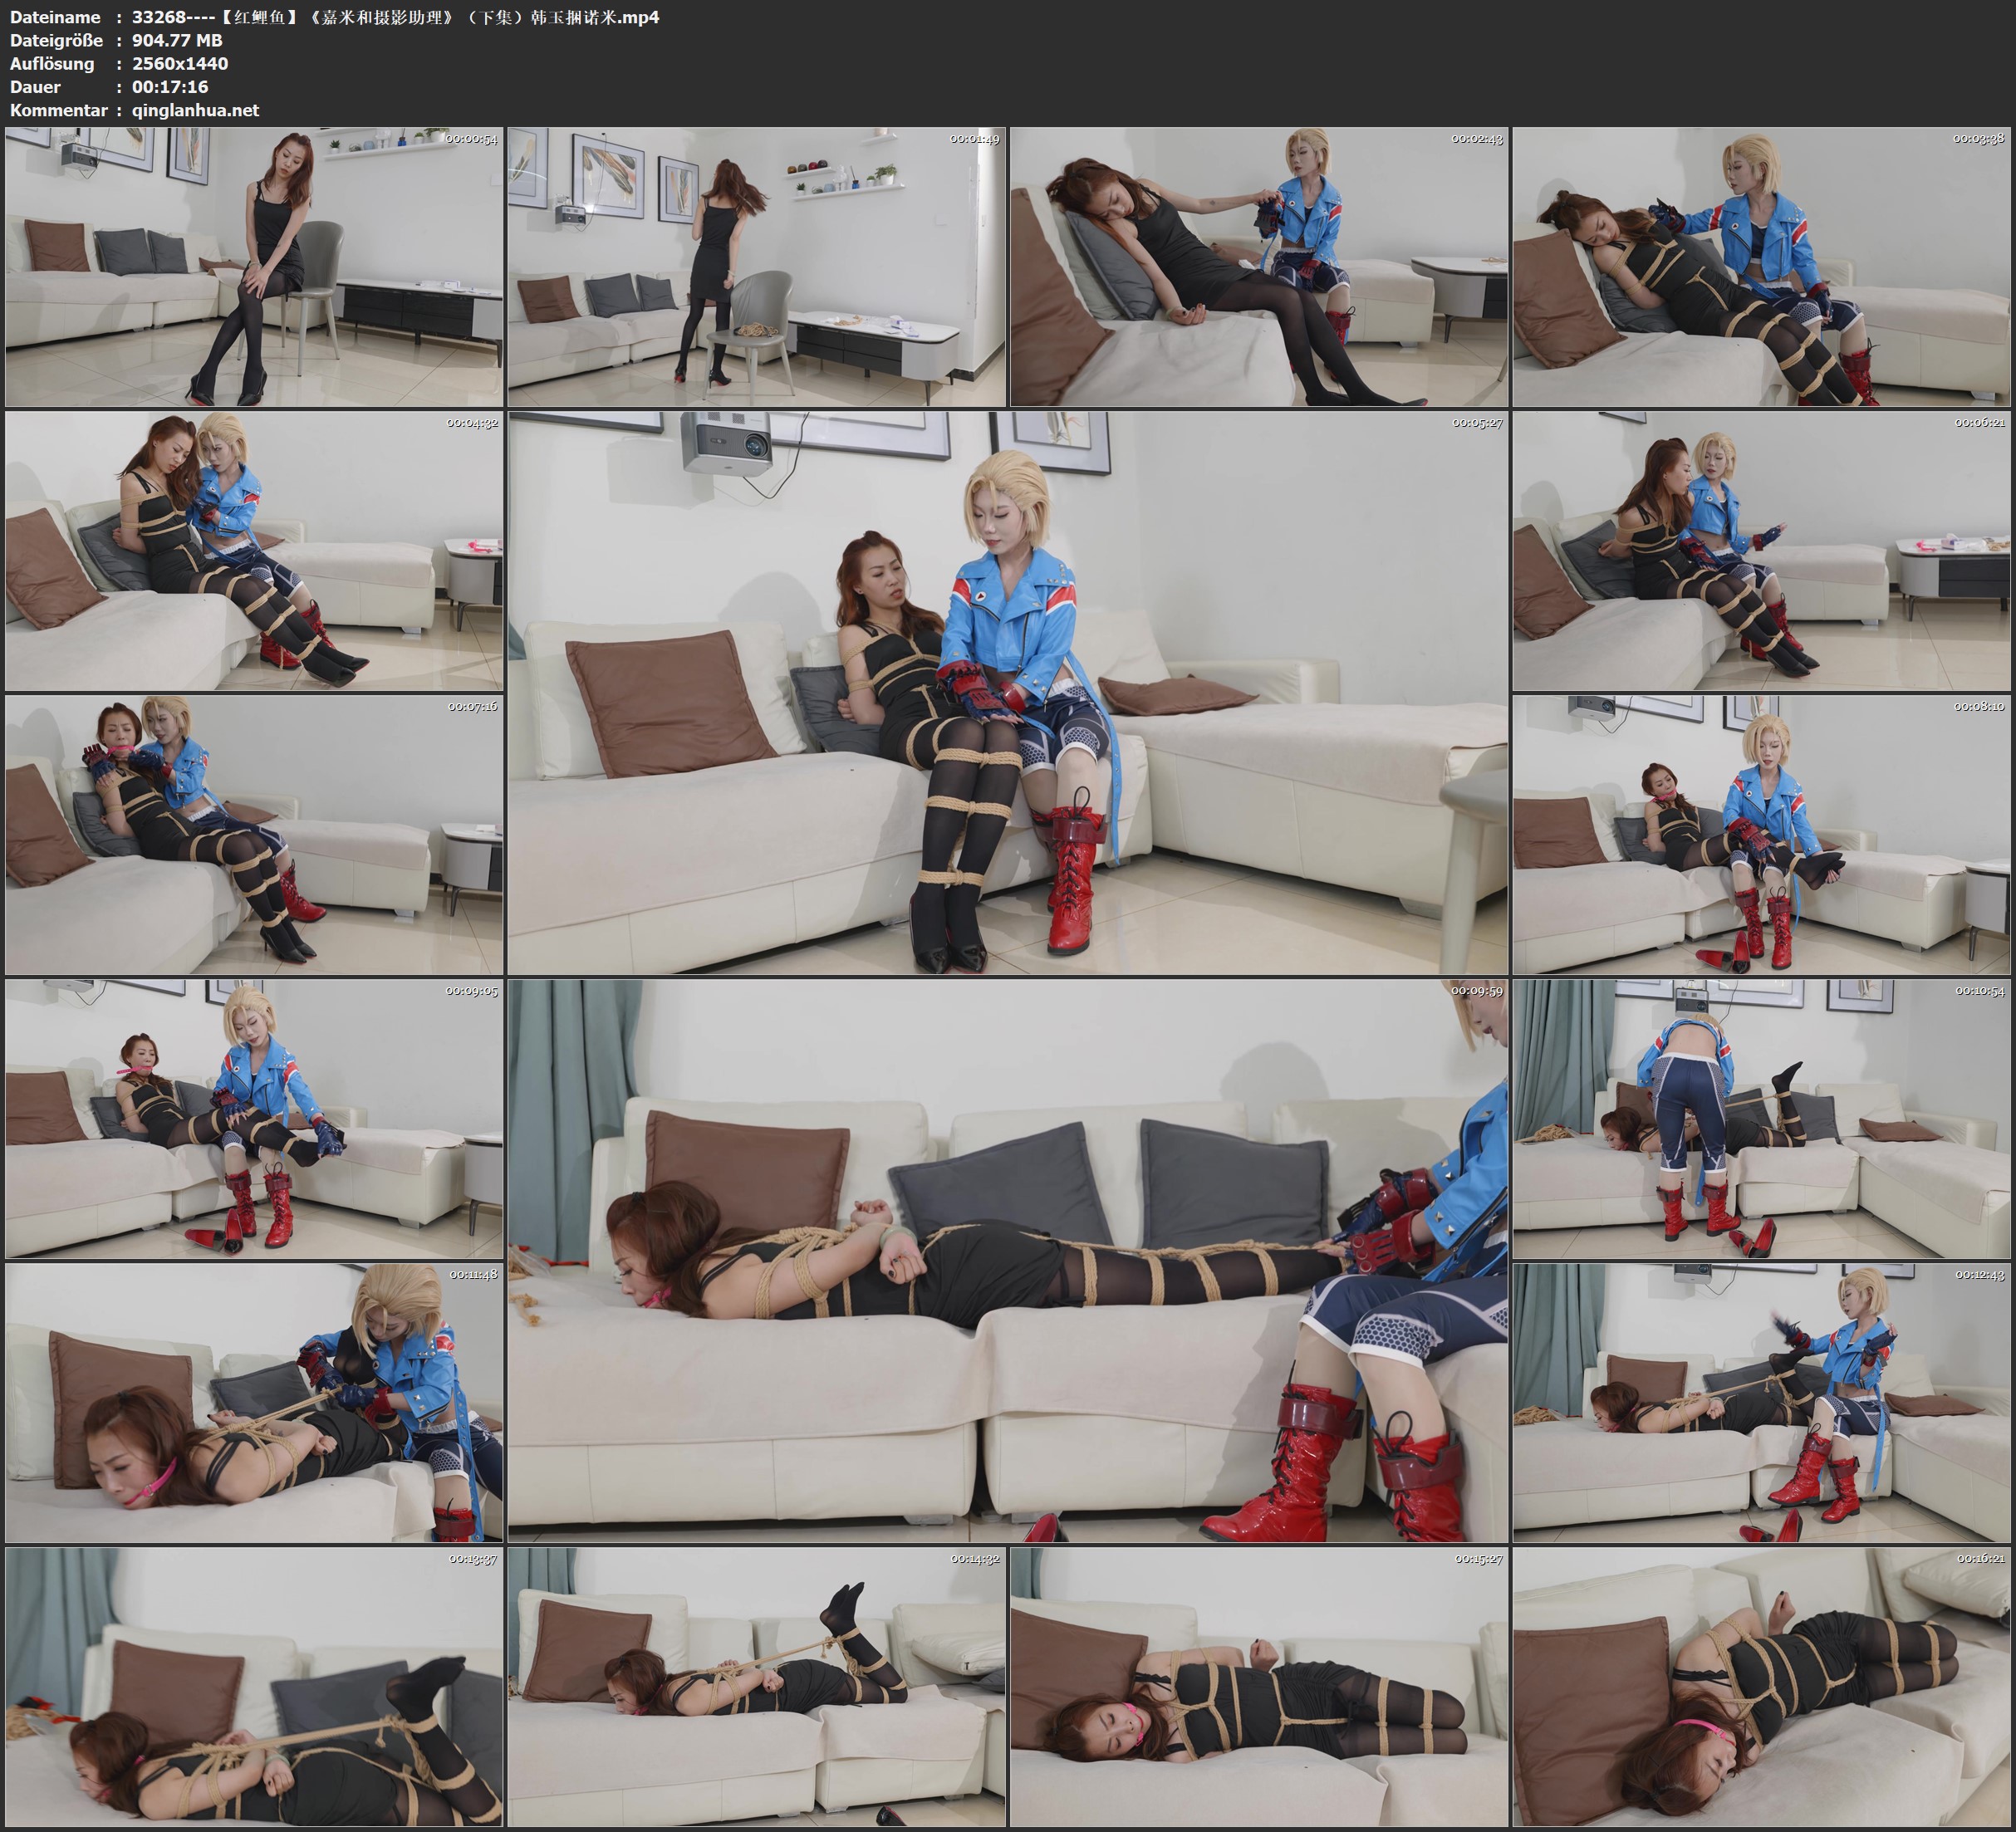Click the 2560x1440 resolution value
The image size is (2016, 1832).
click(180, 63)
